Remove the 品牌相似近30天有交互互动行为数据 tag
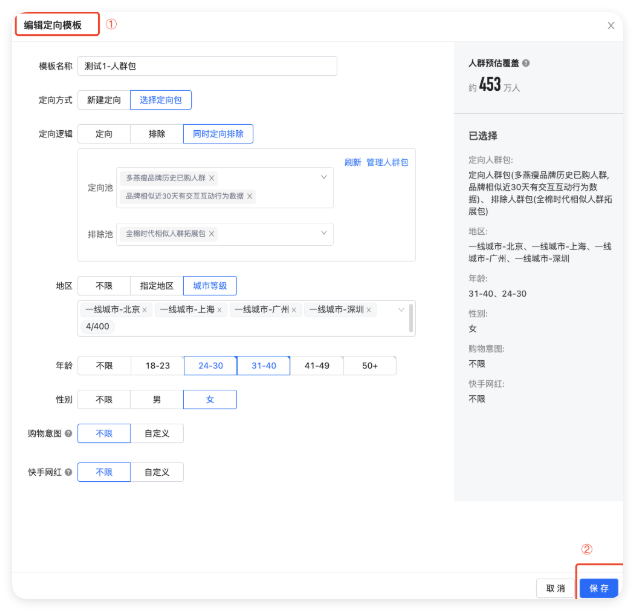The image size is (635, 611). 249,196
